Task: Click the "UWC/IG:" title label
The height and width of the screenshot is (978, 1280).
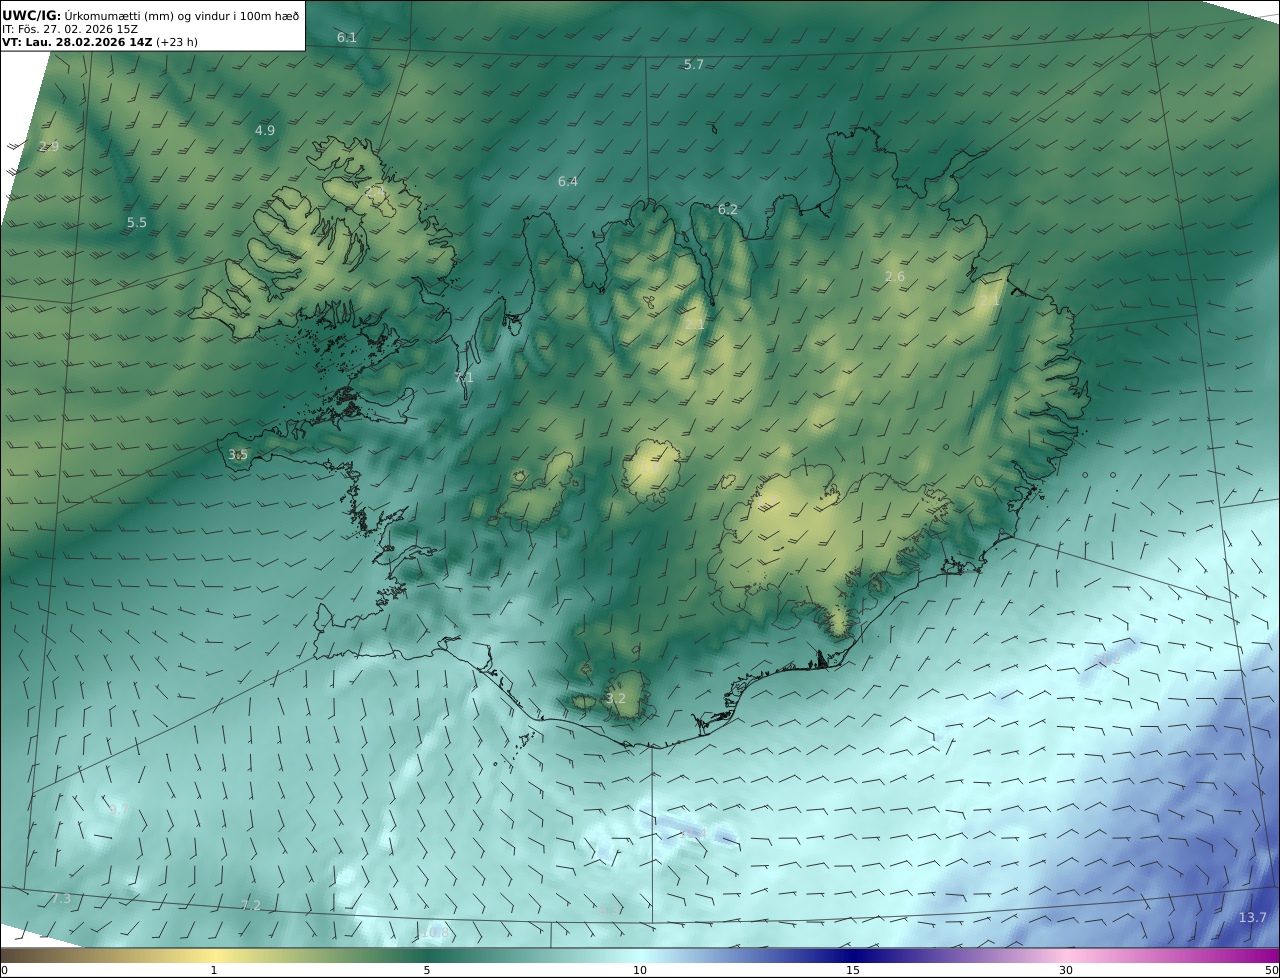Action: (x=31, y=15)
